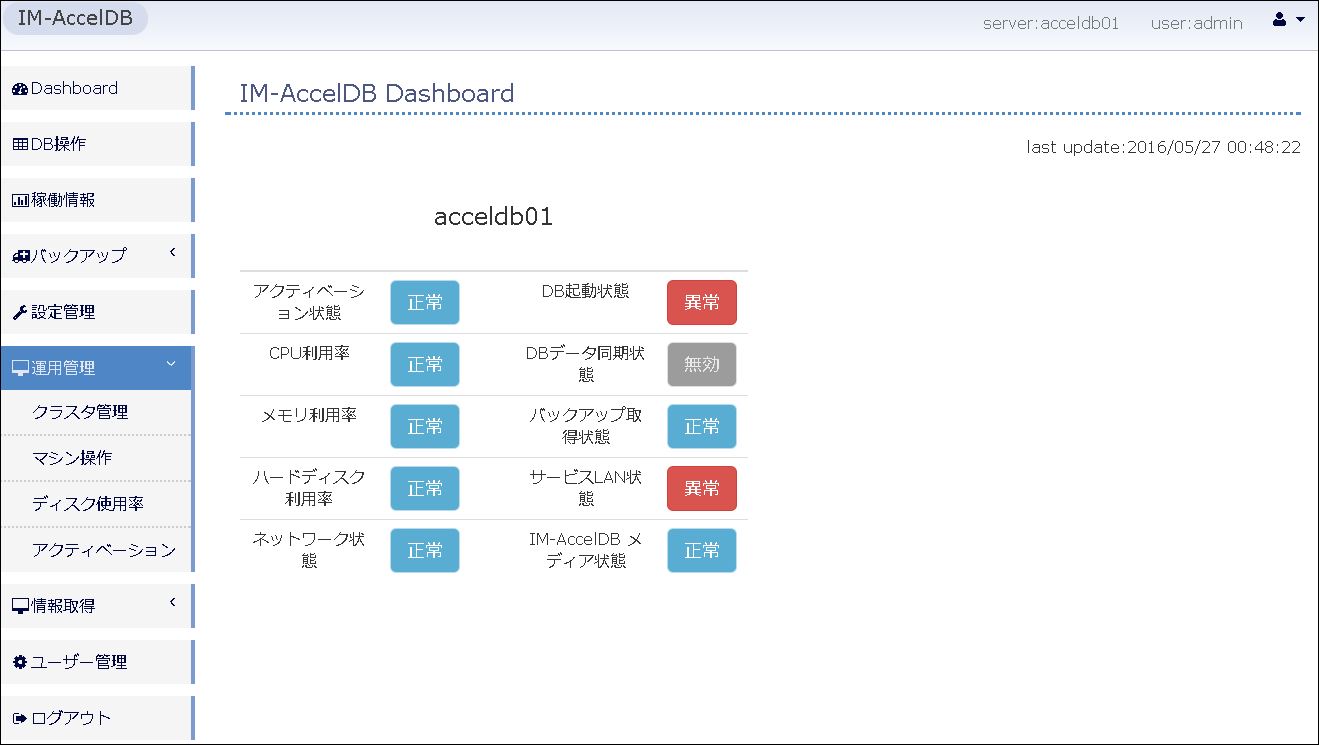Click the ログアウト sign-out icon
This screenshot has height=745, width=1319.
(x=20, y=718)
